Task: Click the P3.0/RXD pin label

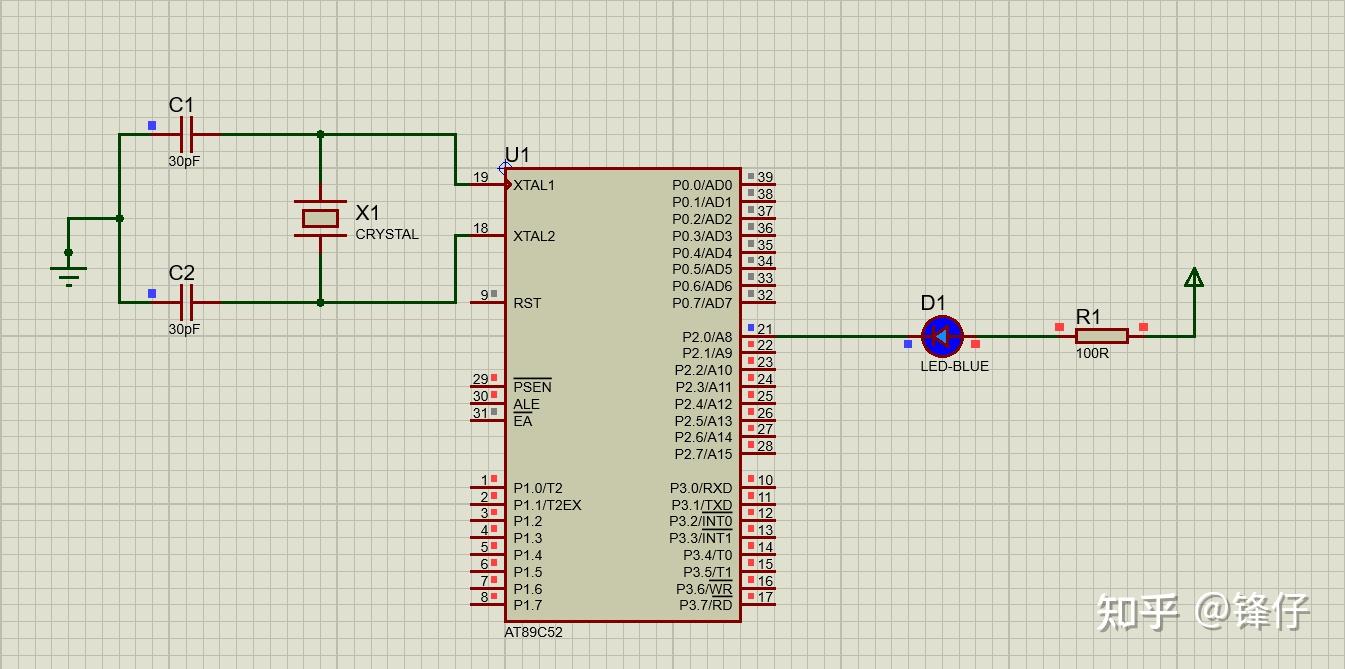Action: pyautogui.click(x=701, y=488)
